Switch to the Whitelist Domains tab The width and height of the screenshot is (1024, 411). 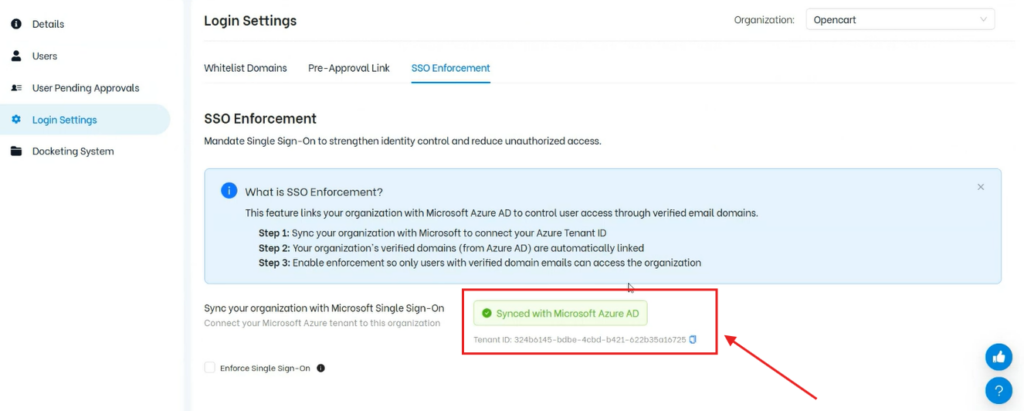245,68
